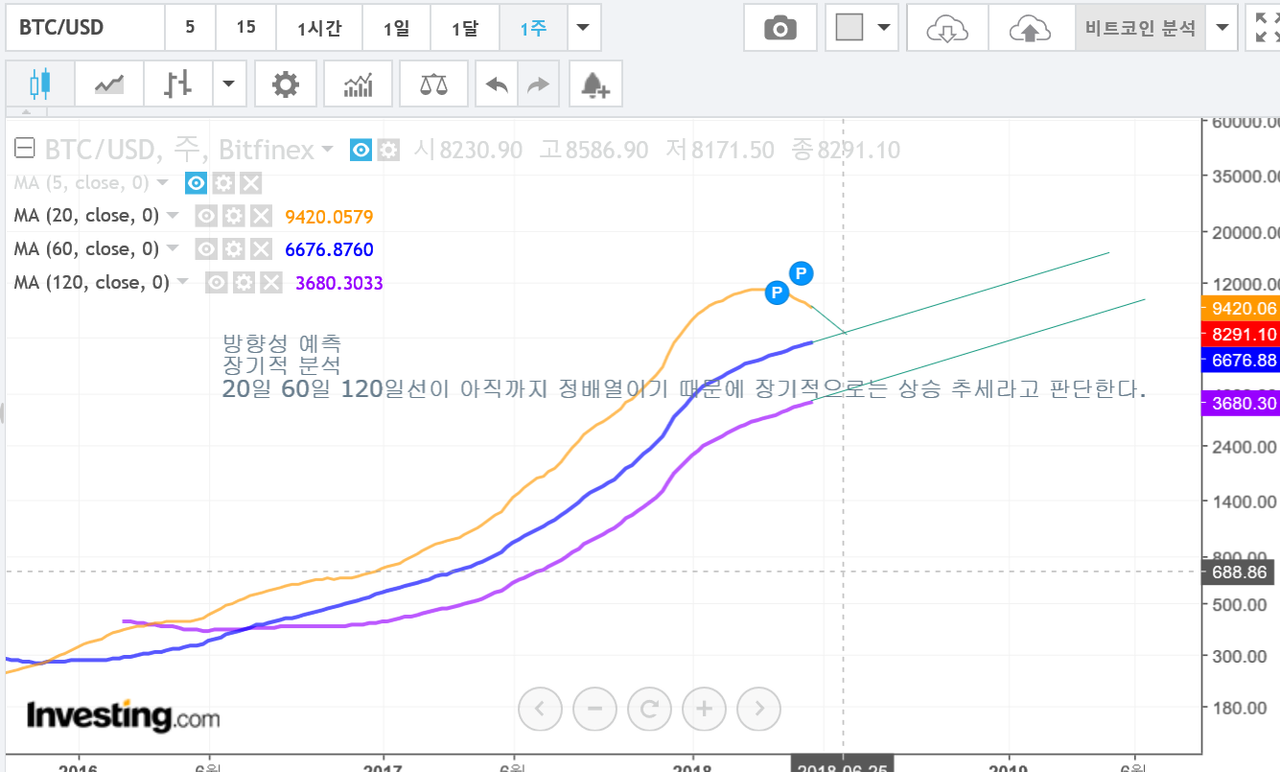The image size is (1280, 772).
Task: Switch to the 15 minute timeframe
Action: pyautogui.click(x=246, y=28)
